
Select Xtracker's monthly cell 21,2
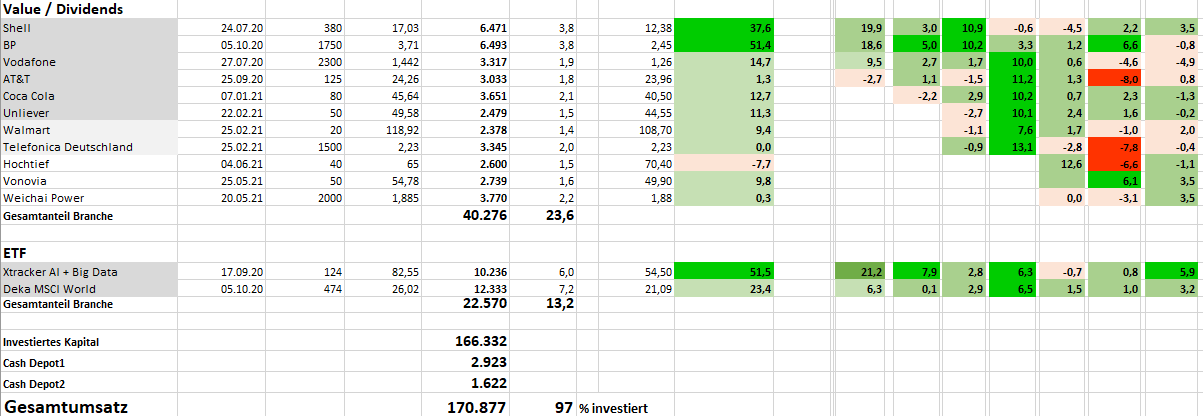tap(861, 272)
